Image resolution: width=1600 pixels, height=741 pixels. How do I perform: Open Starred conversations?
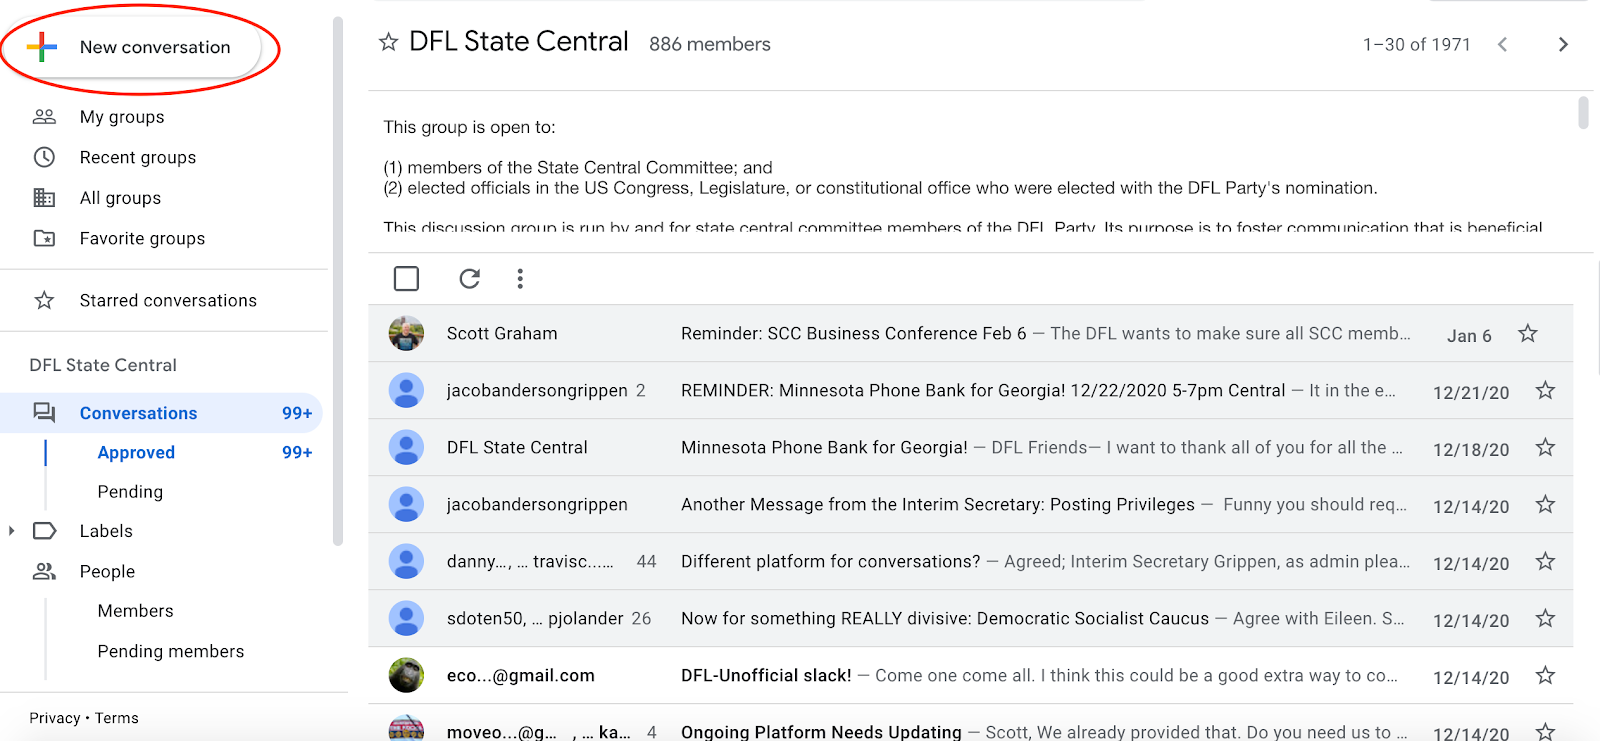click(168, 300)
